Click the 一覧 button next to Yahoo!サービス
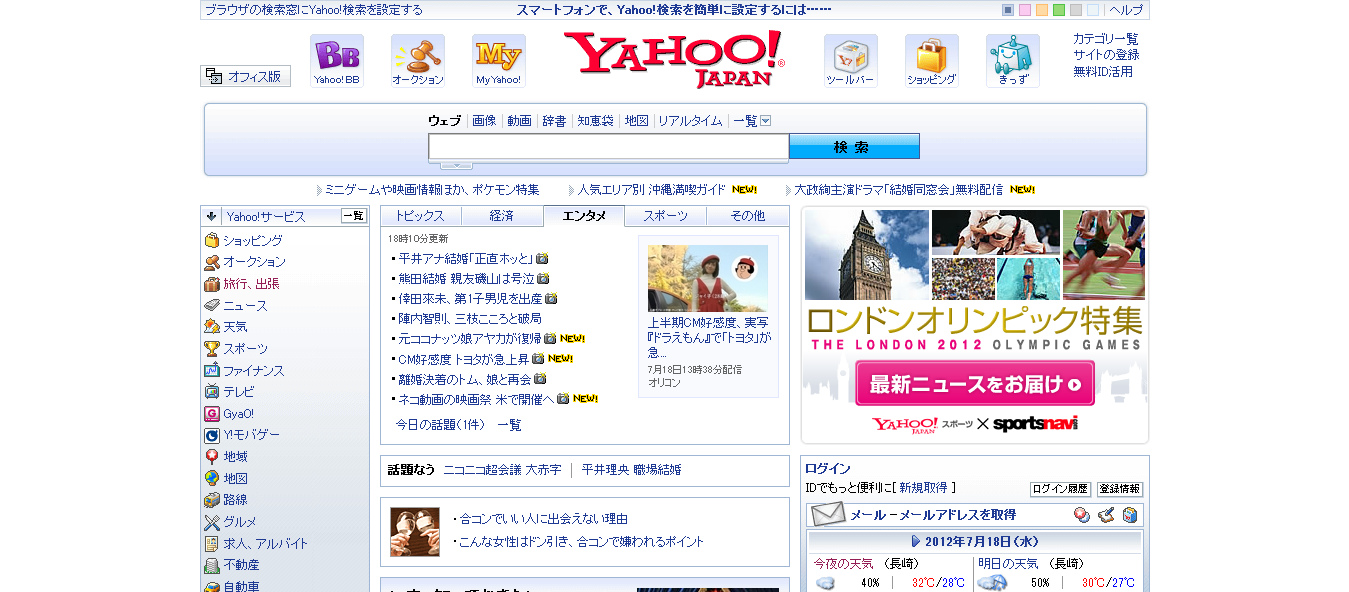This screenshot has height=592, width=1349. click(354, 216)
